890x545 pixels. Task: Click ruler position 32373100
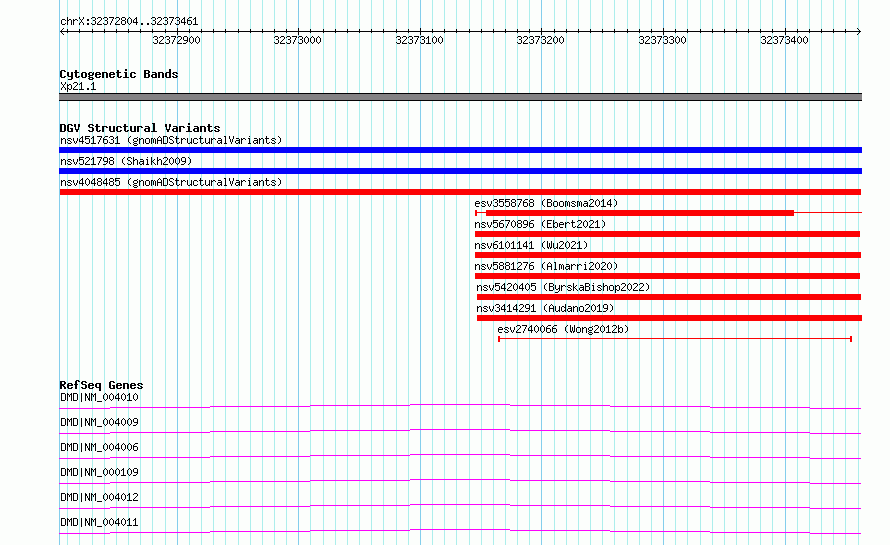(419, 40)
